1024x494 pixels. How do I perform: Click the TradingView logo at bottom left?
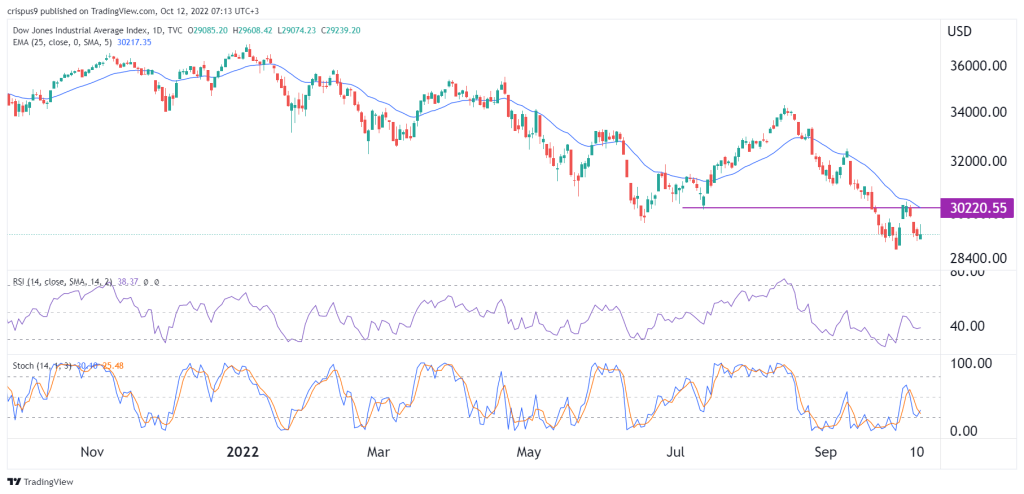pos(40,482)
